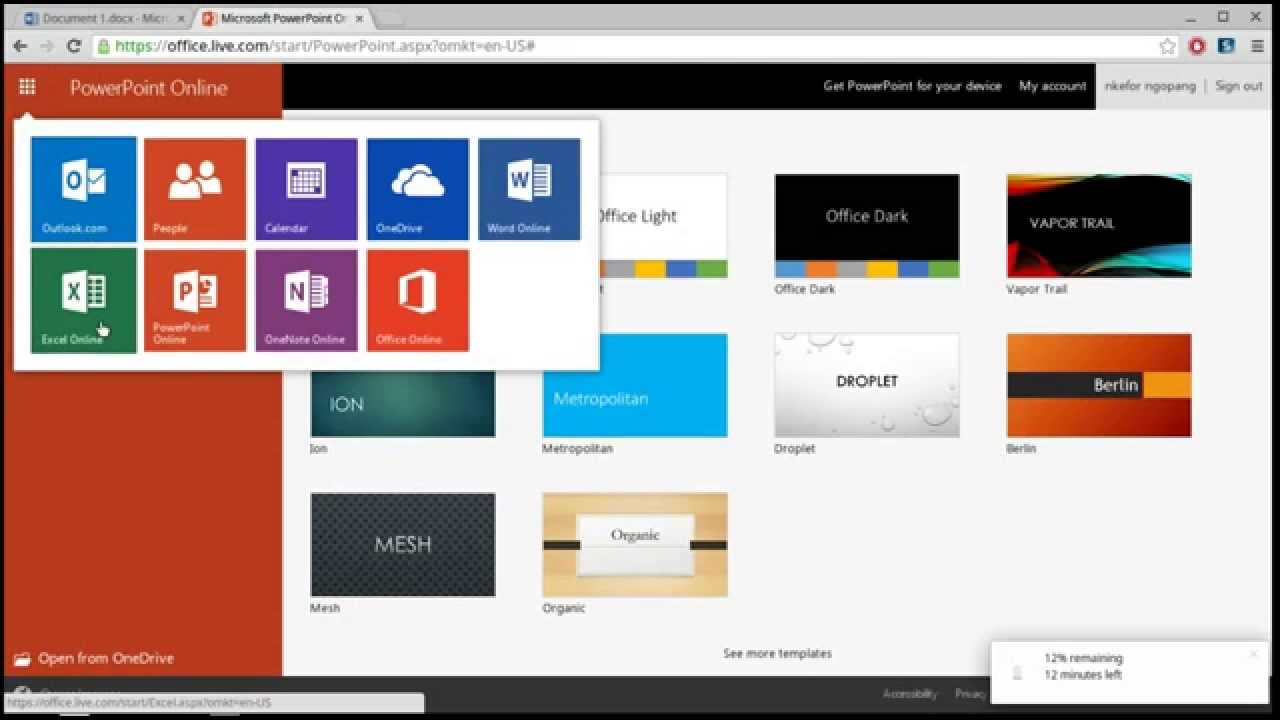Click Open from OneDrive link
Screen dimensions: 1280x720
(x=106, y=659)
